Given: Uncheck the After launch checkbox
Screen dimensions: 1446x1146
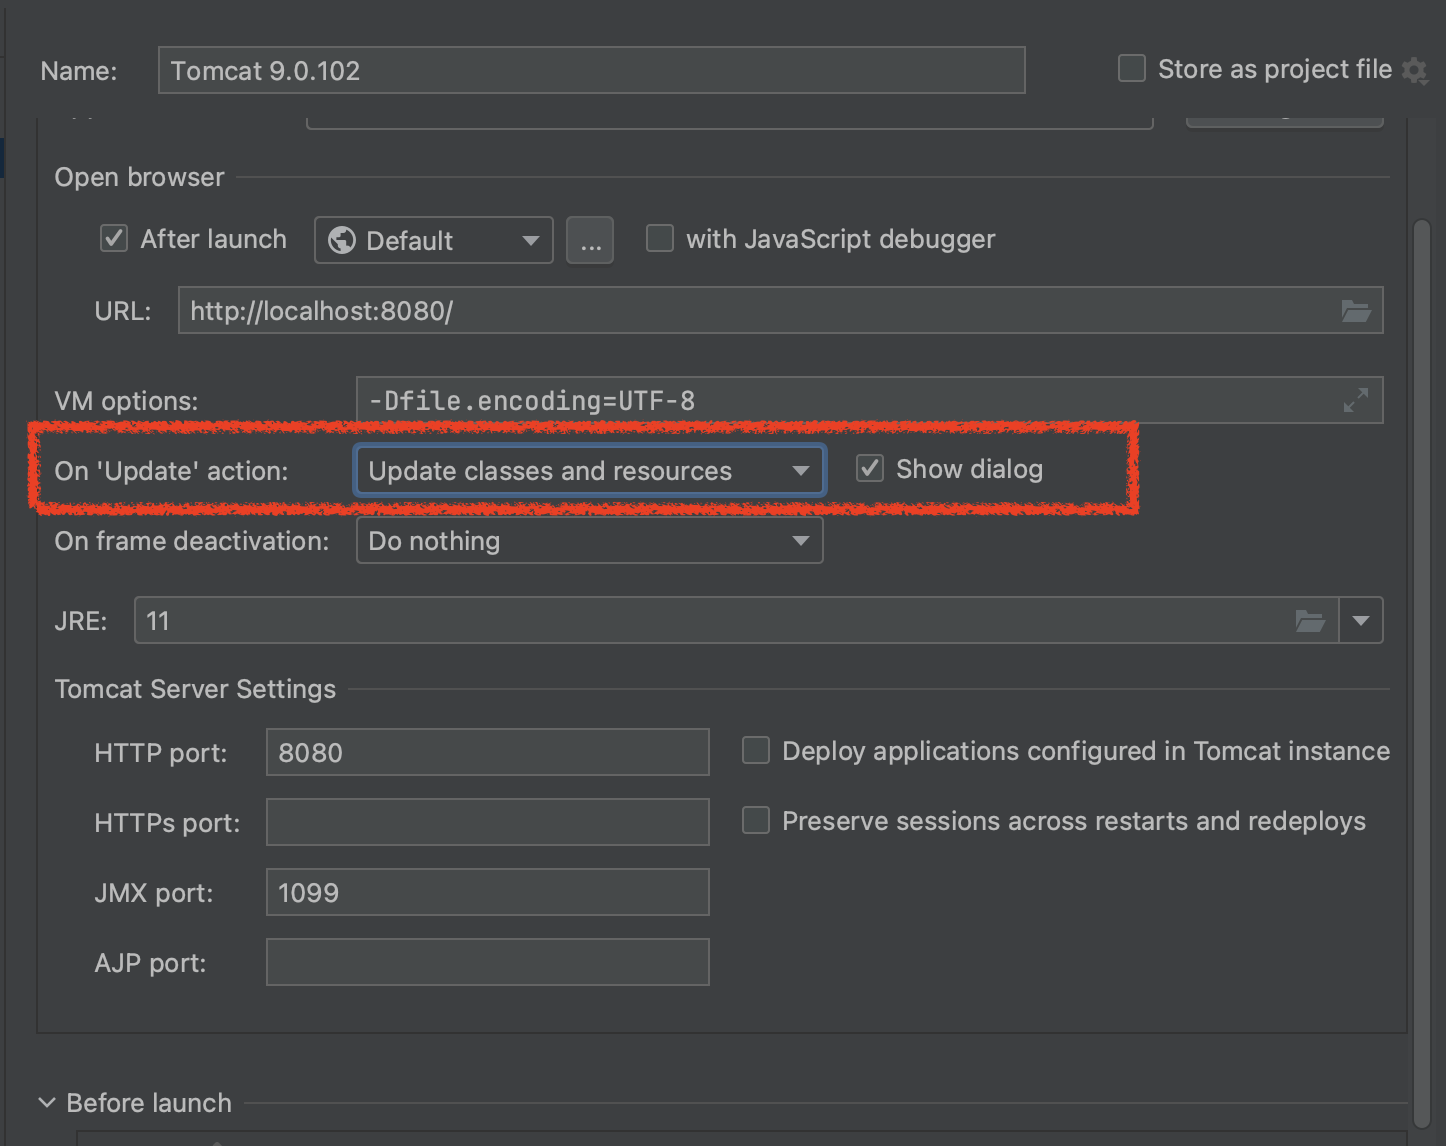Looking at the screenshot, I should point(114,239).
